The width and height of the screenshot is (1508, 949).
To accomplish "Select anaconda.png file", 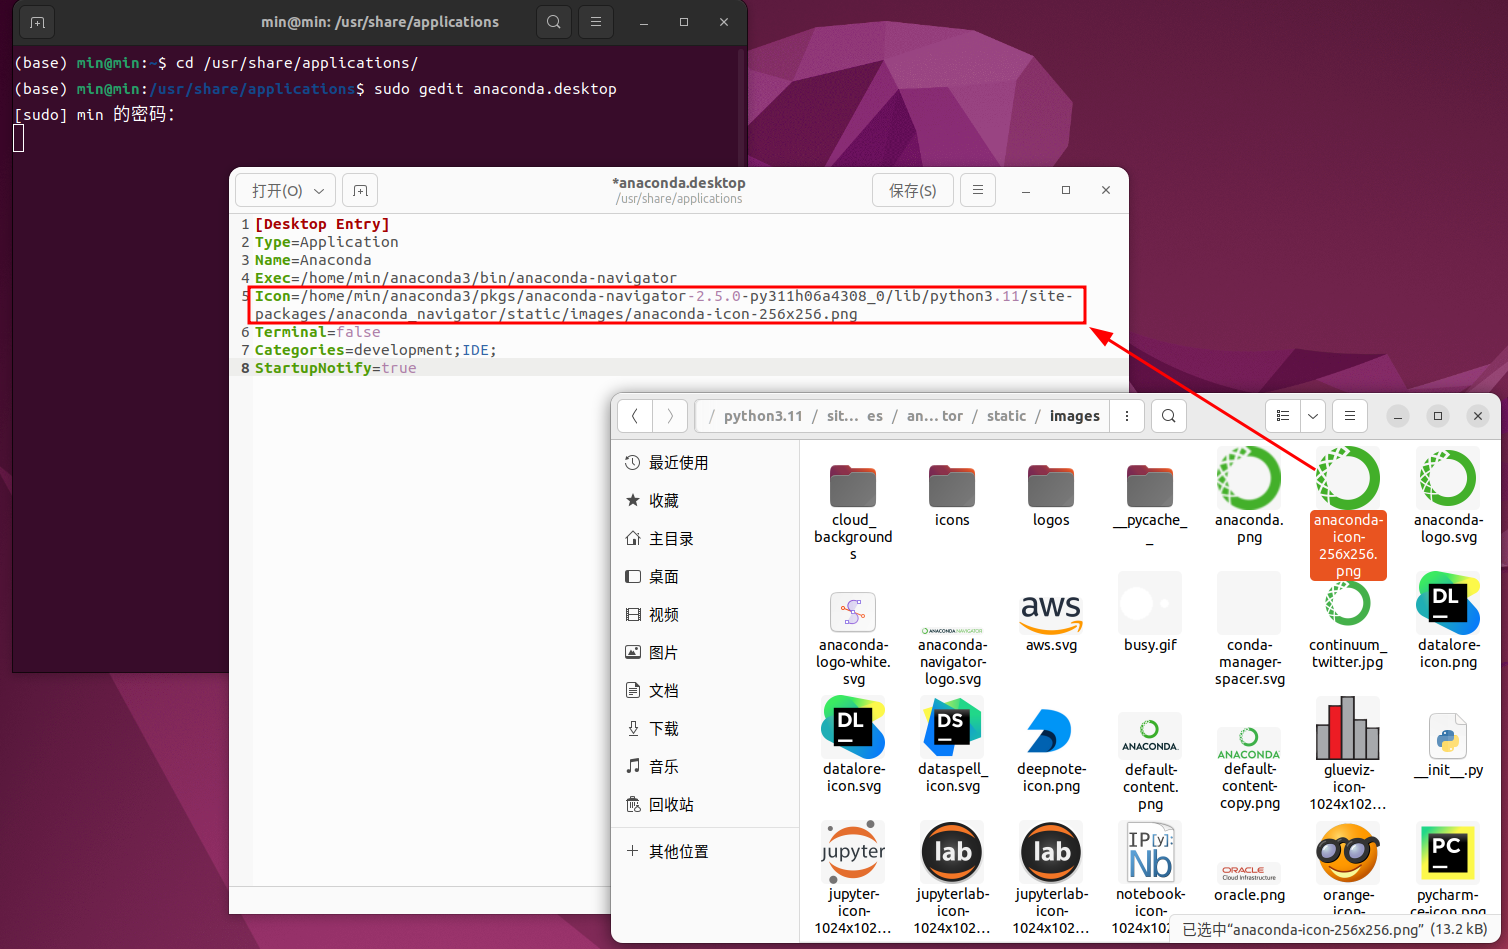I will click(x=1249, y=497).
